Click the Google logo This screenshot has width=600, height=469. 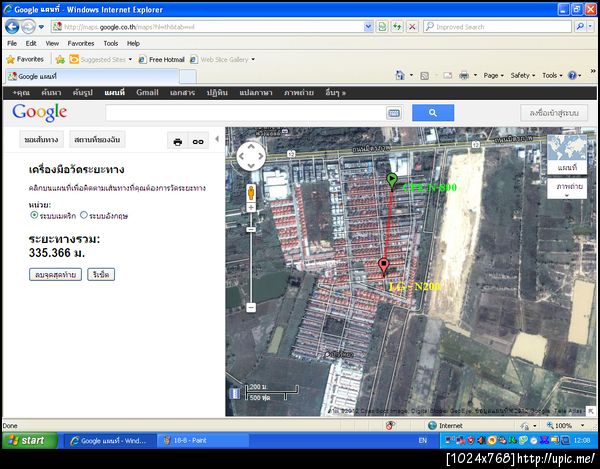39,112
